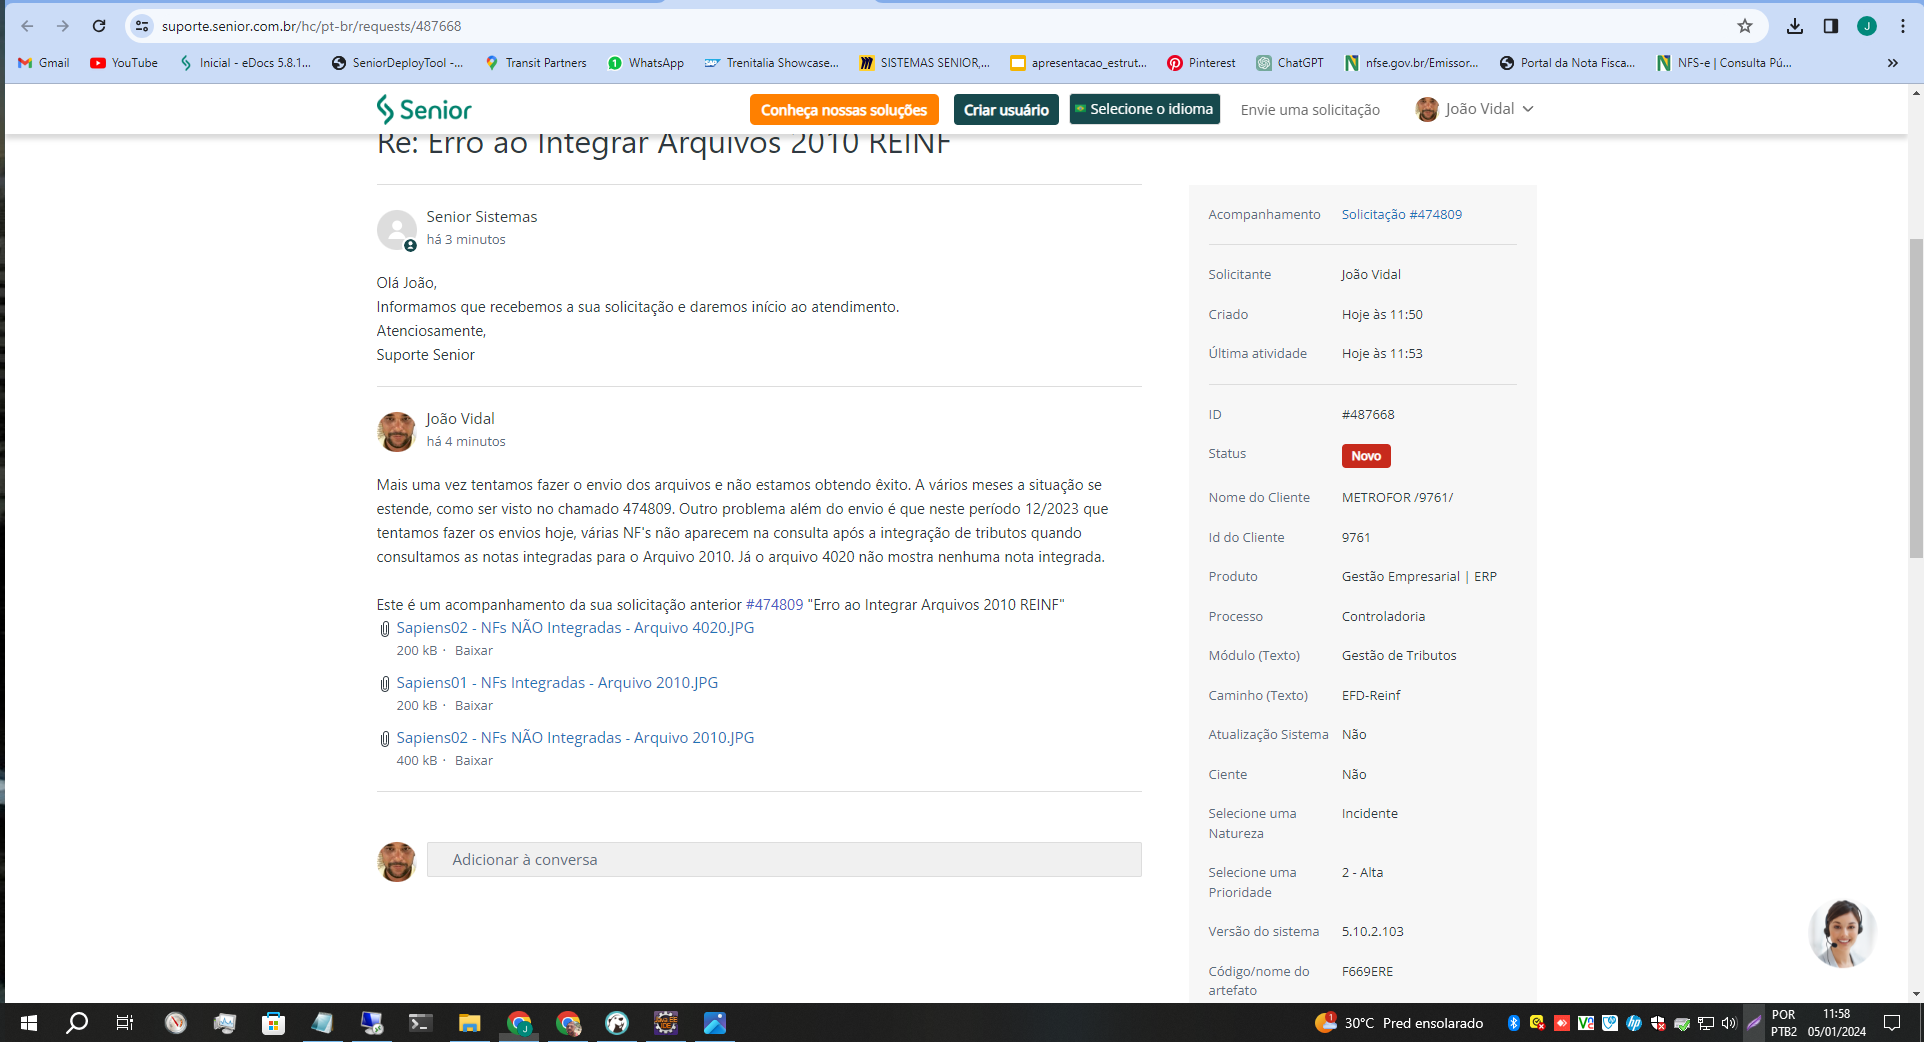
Task: Reload the current page
Action: tap(99, 26)
